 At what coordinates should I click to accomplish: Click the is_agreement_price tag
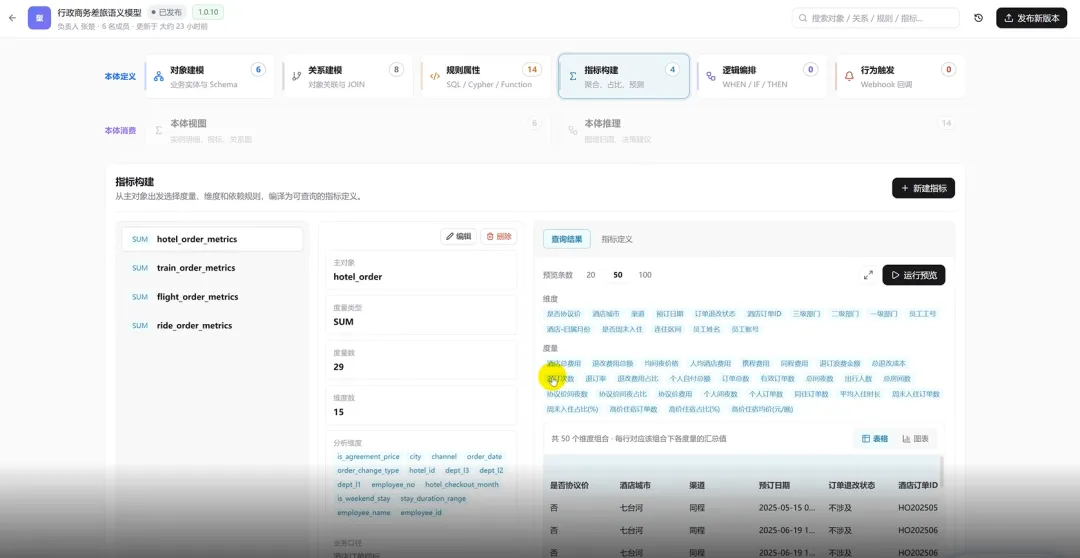368,457
